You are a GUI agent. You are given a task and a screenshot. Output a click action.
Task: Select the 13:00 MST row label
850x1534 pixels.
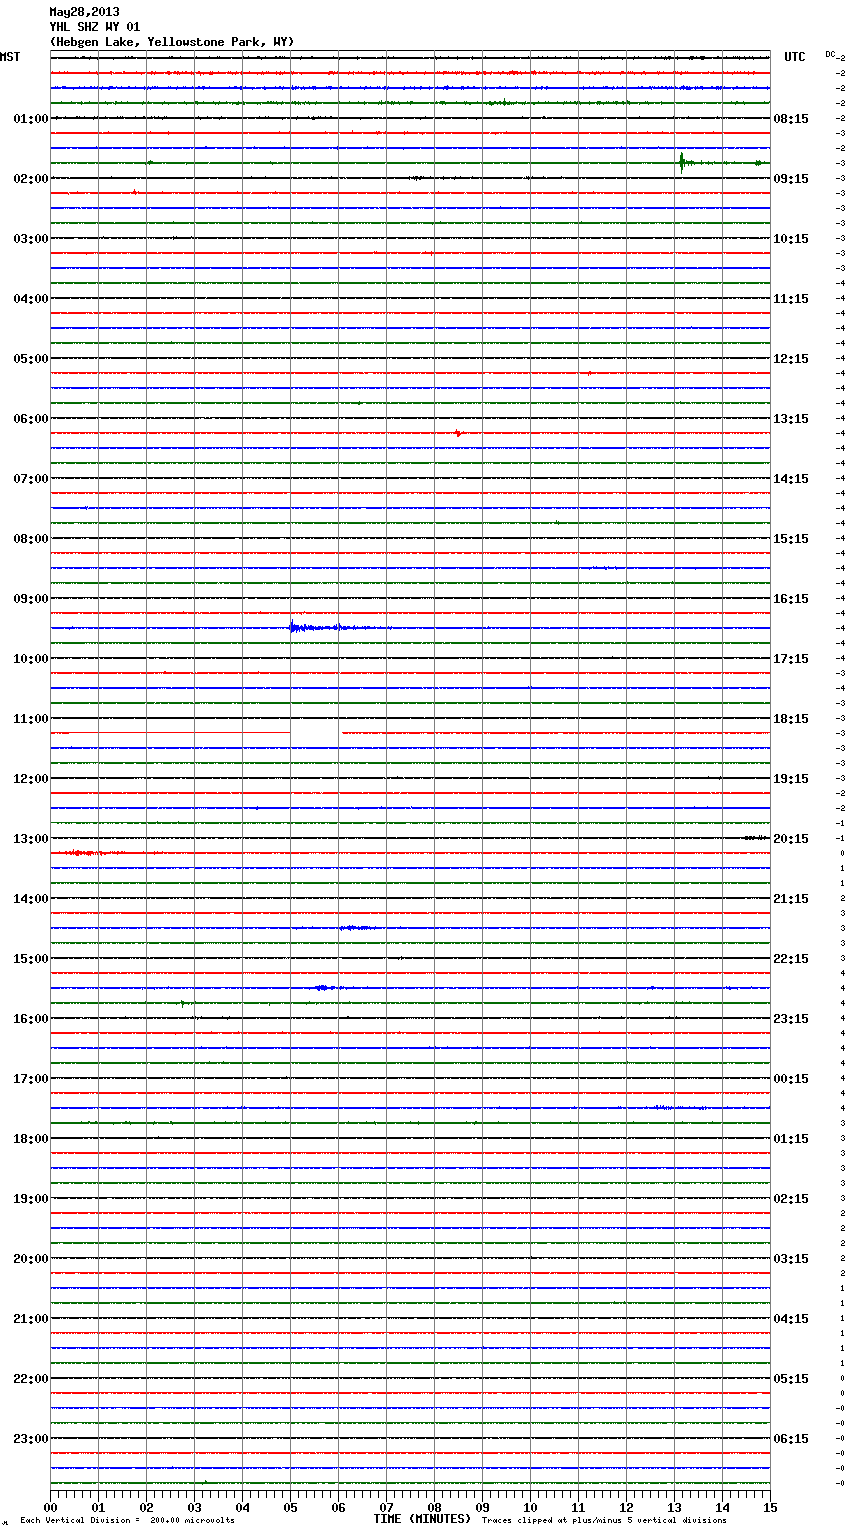(x=31, y=839)
